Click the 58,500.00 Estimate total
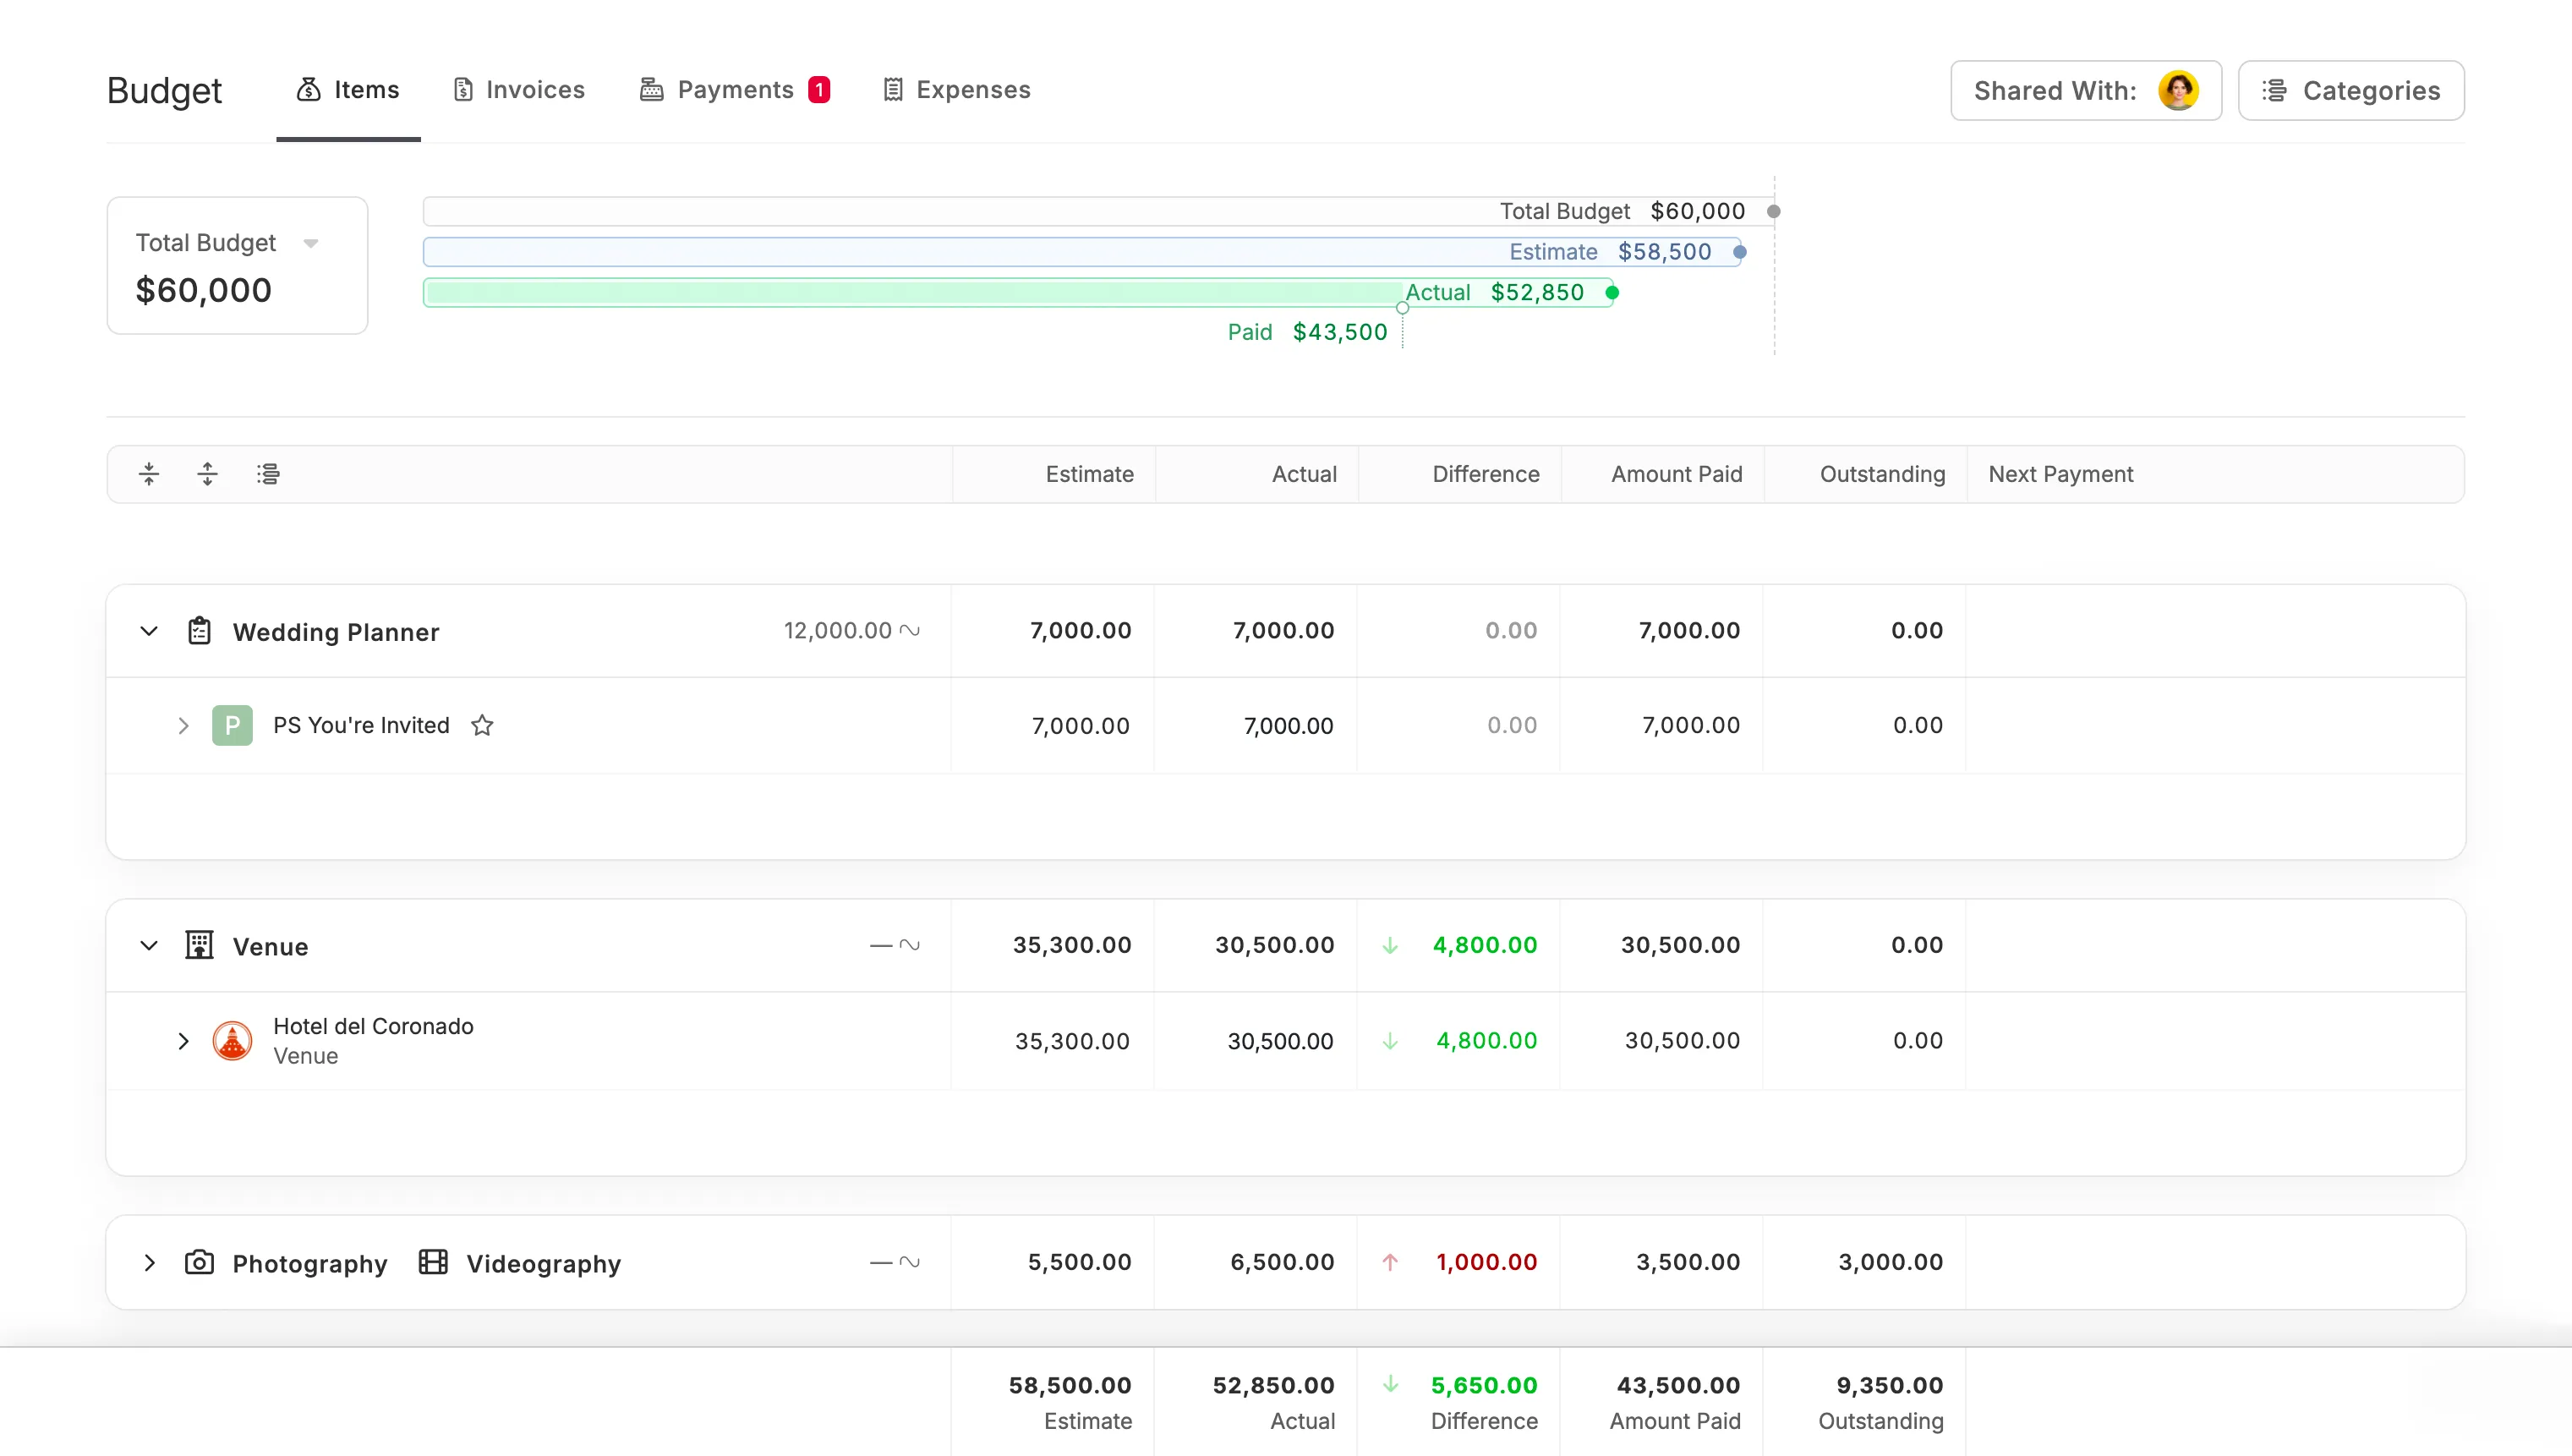 (1070, 1386)
